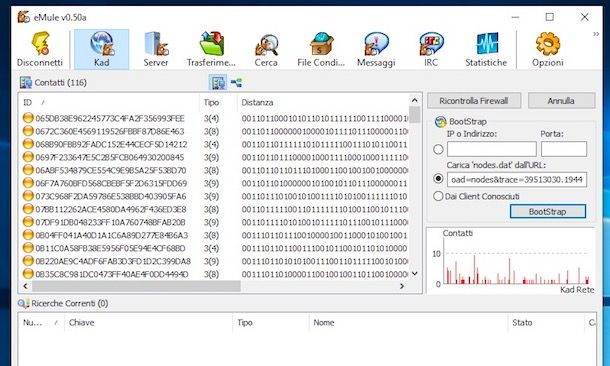
Task: Click the Contatti (116) label
Action: pos(61,82)
